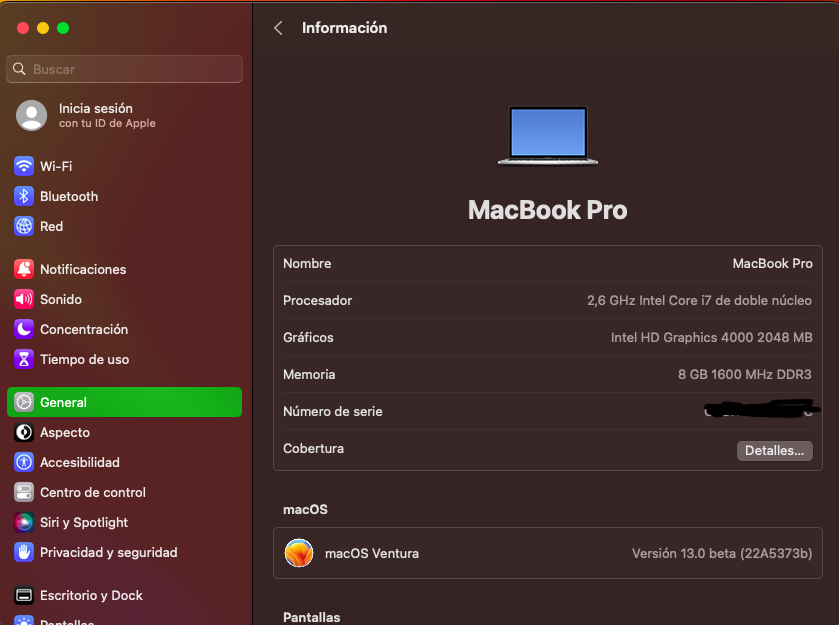Viewport: 839px width, 625px height.
Task: Open Accesibilidad settings pane
Action: point(124,462)
